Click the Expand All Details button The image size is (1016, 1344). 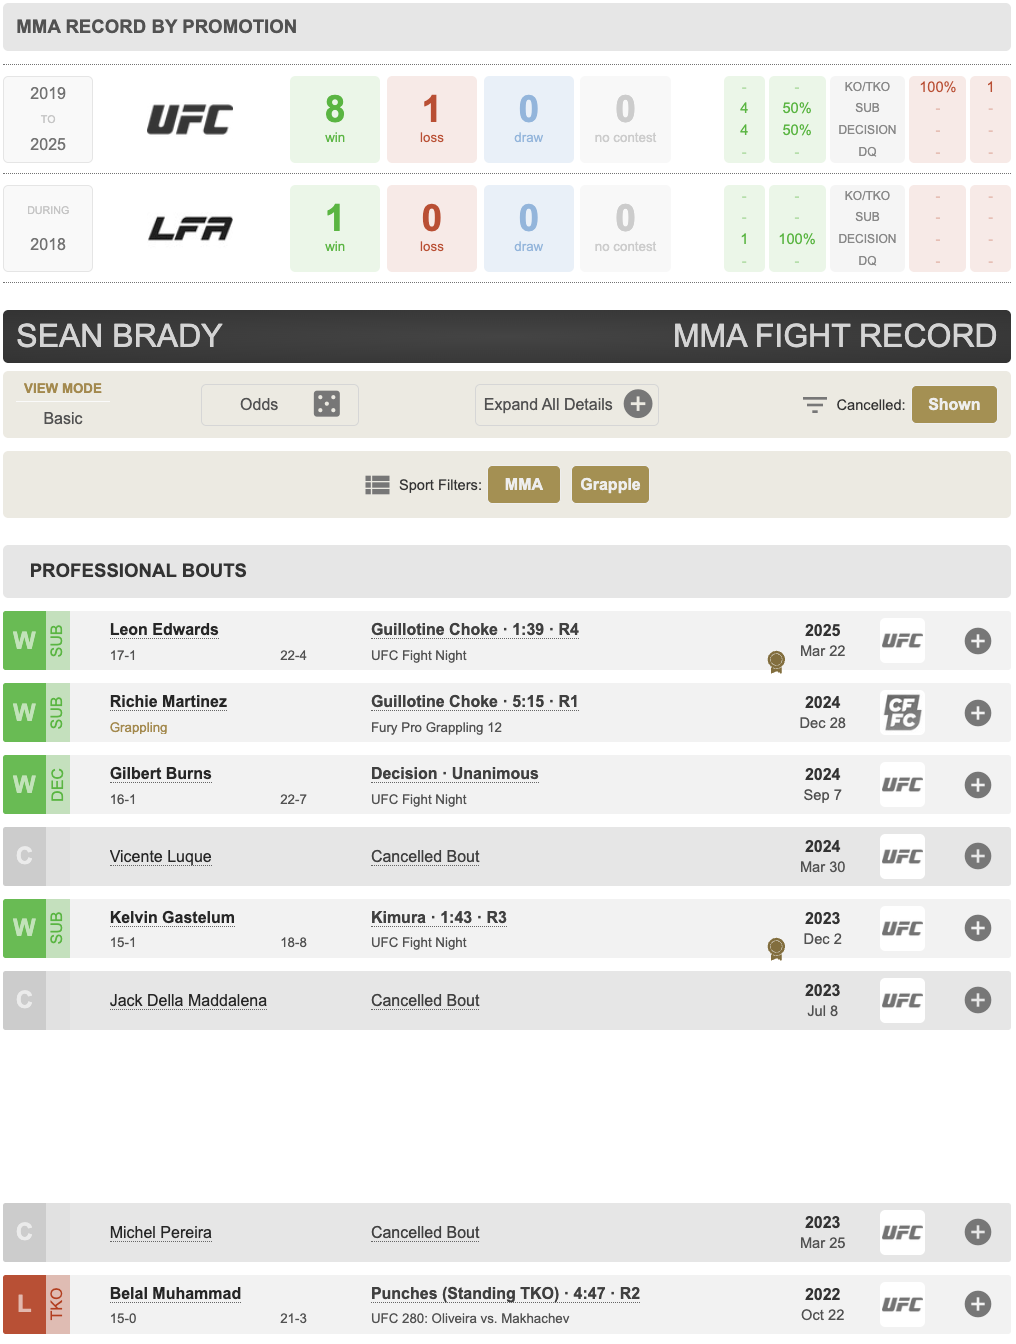(566, 405)
